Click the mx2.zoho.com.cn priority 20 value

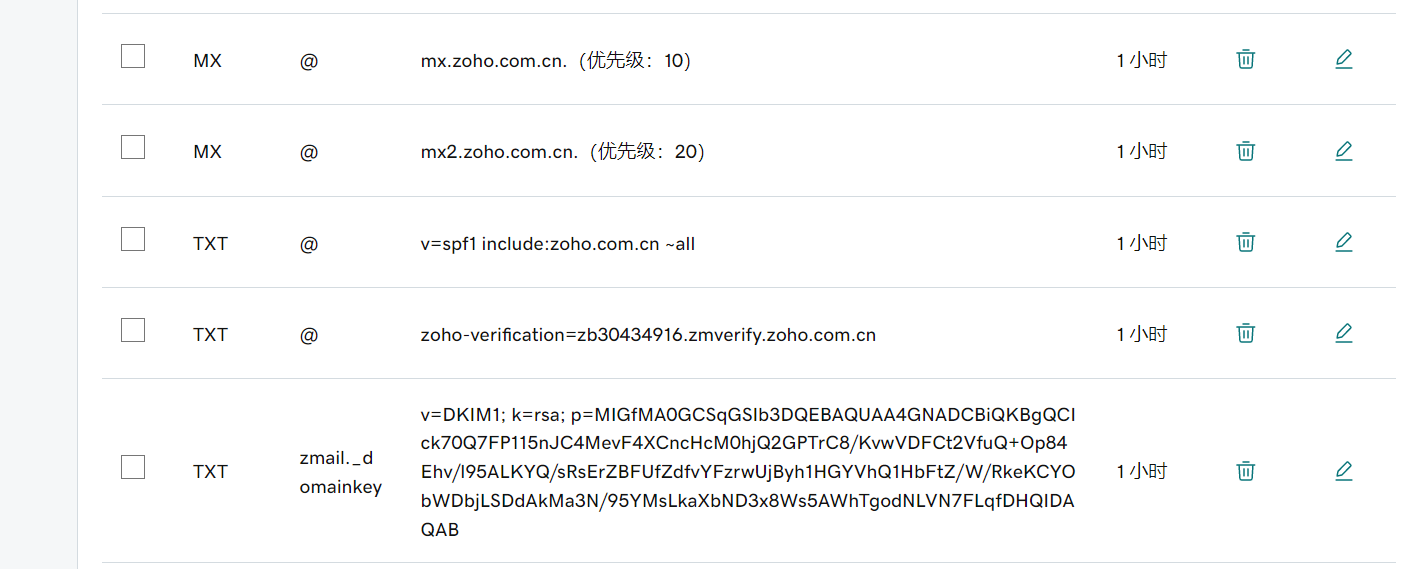pyautogui.click(x=562, y=152)
